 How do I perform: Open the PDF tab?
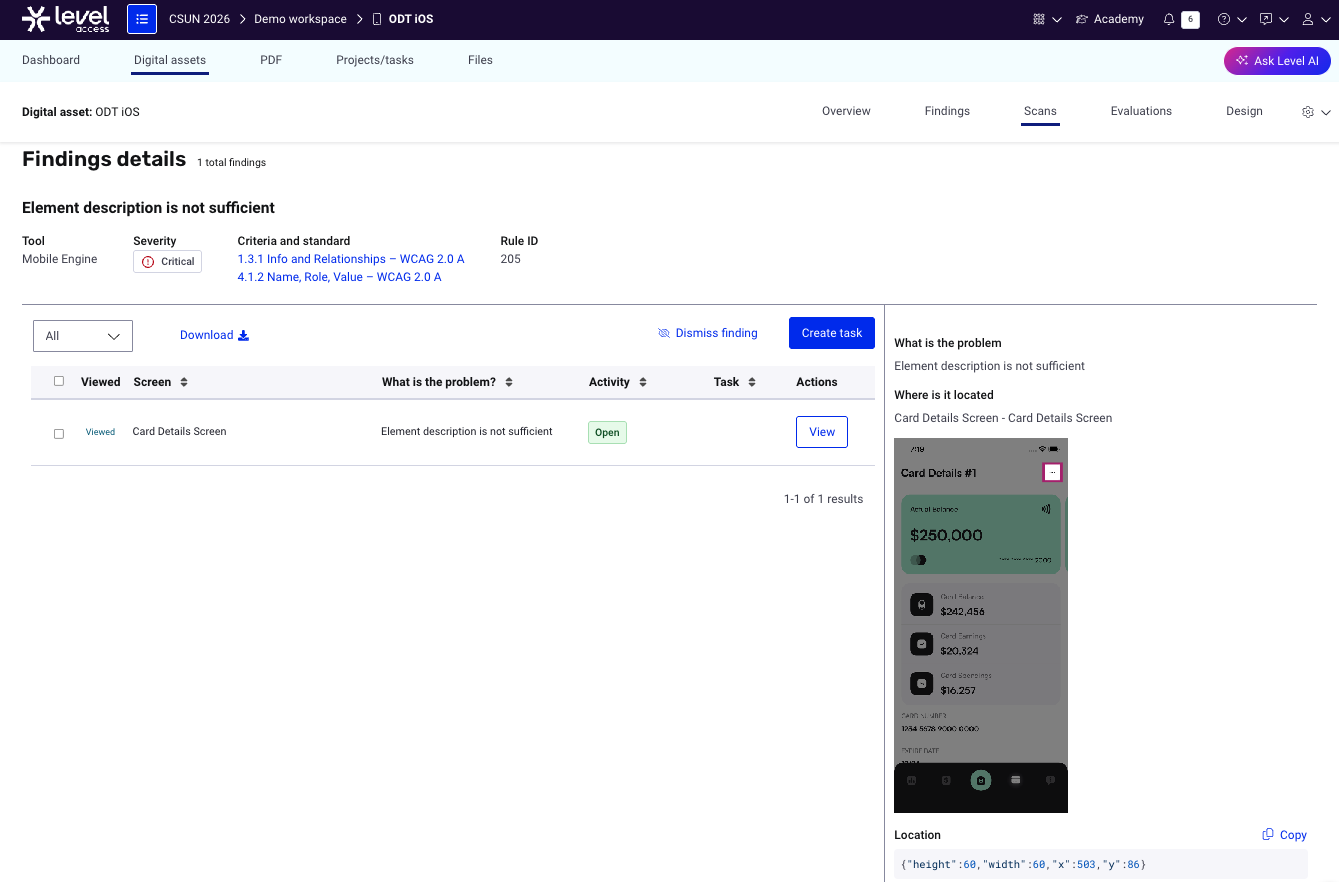(x=271, y=60)
